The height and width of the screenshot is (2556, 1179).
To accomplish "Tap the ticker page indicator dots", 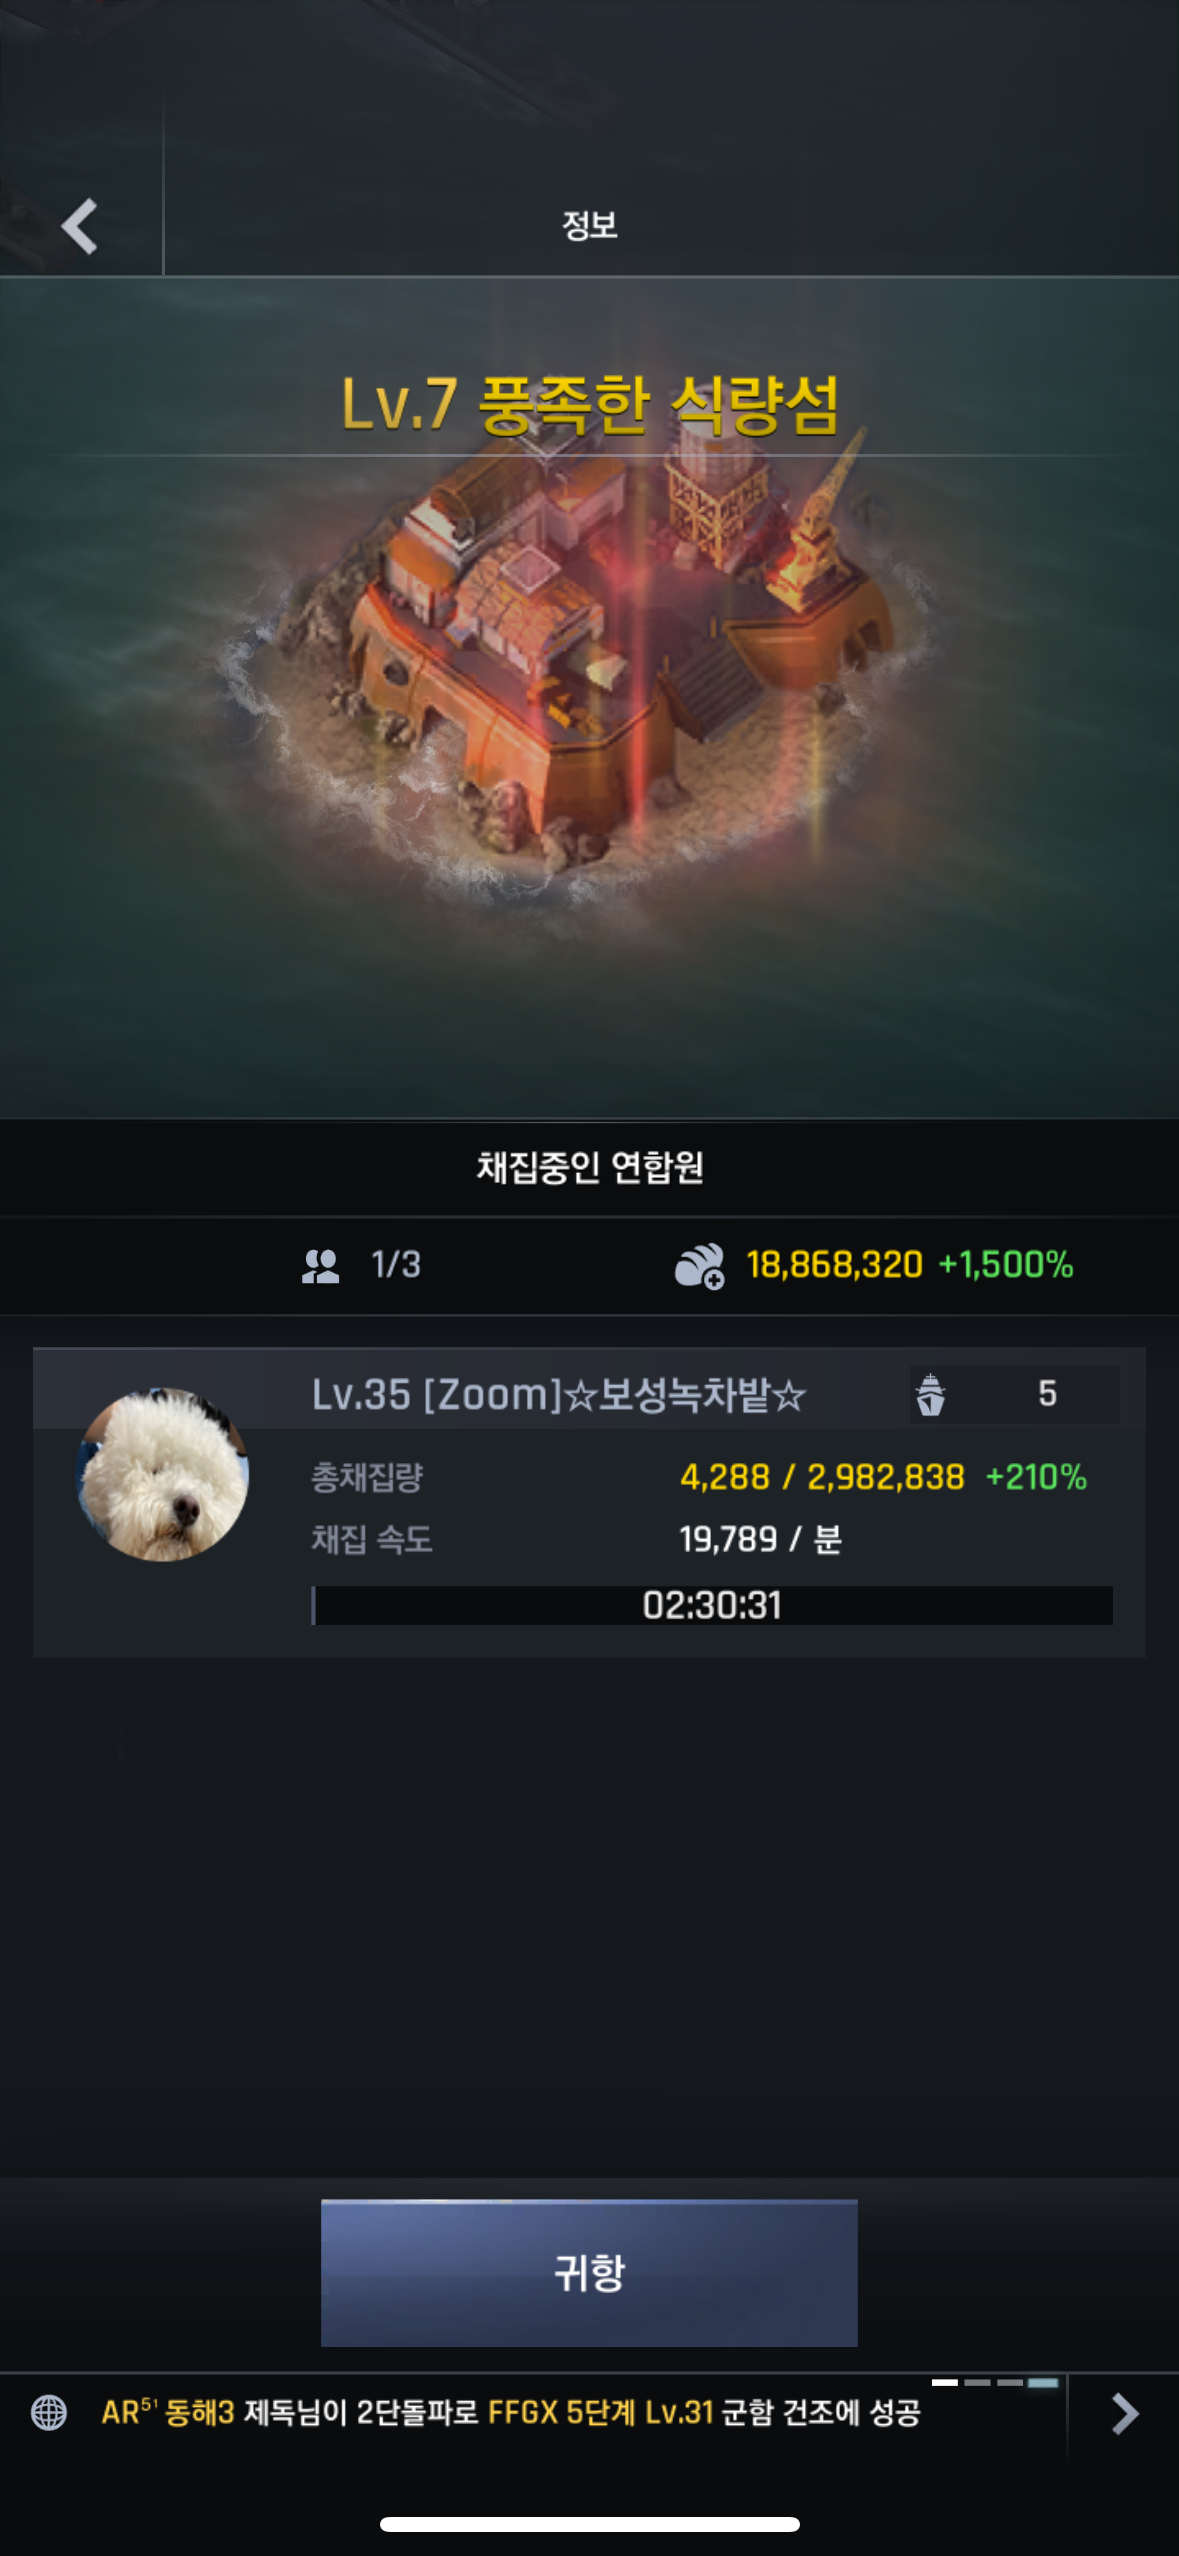I will 995,2383.
